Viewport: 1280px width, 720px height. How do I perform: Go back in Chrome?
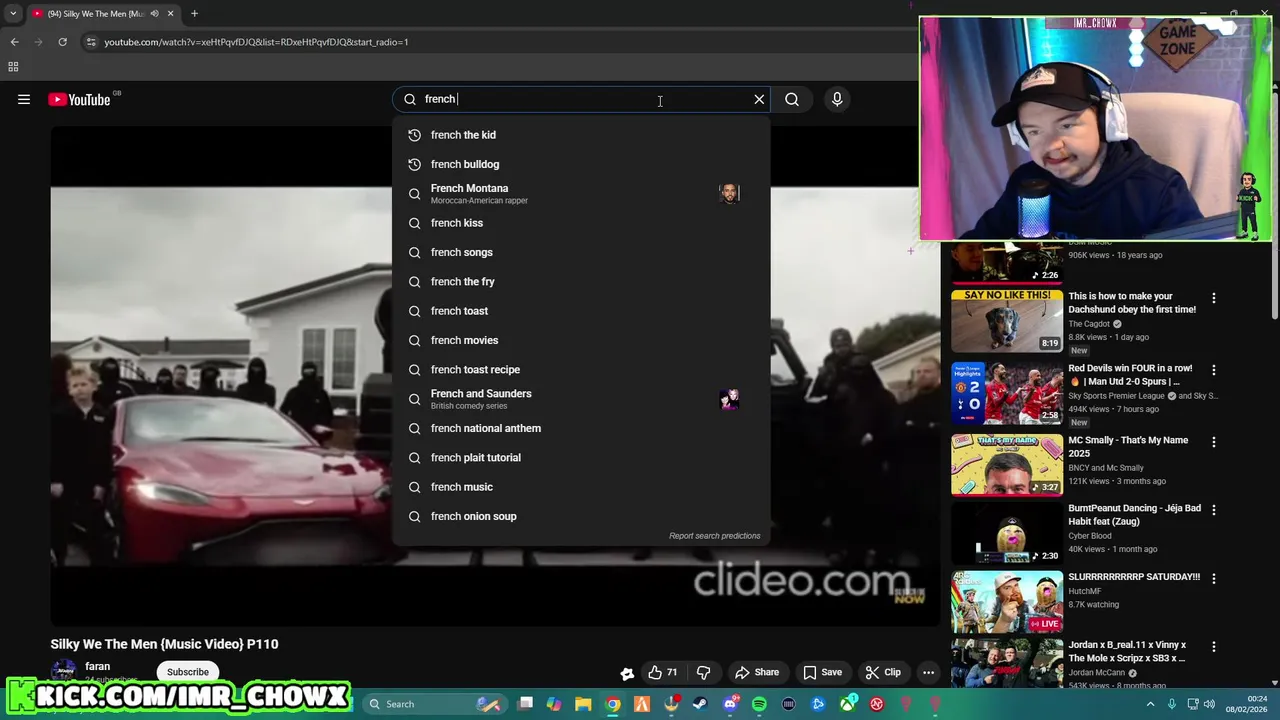coord(14,42)
